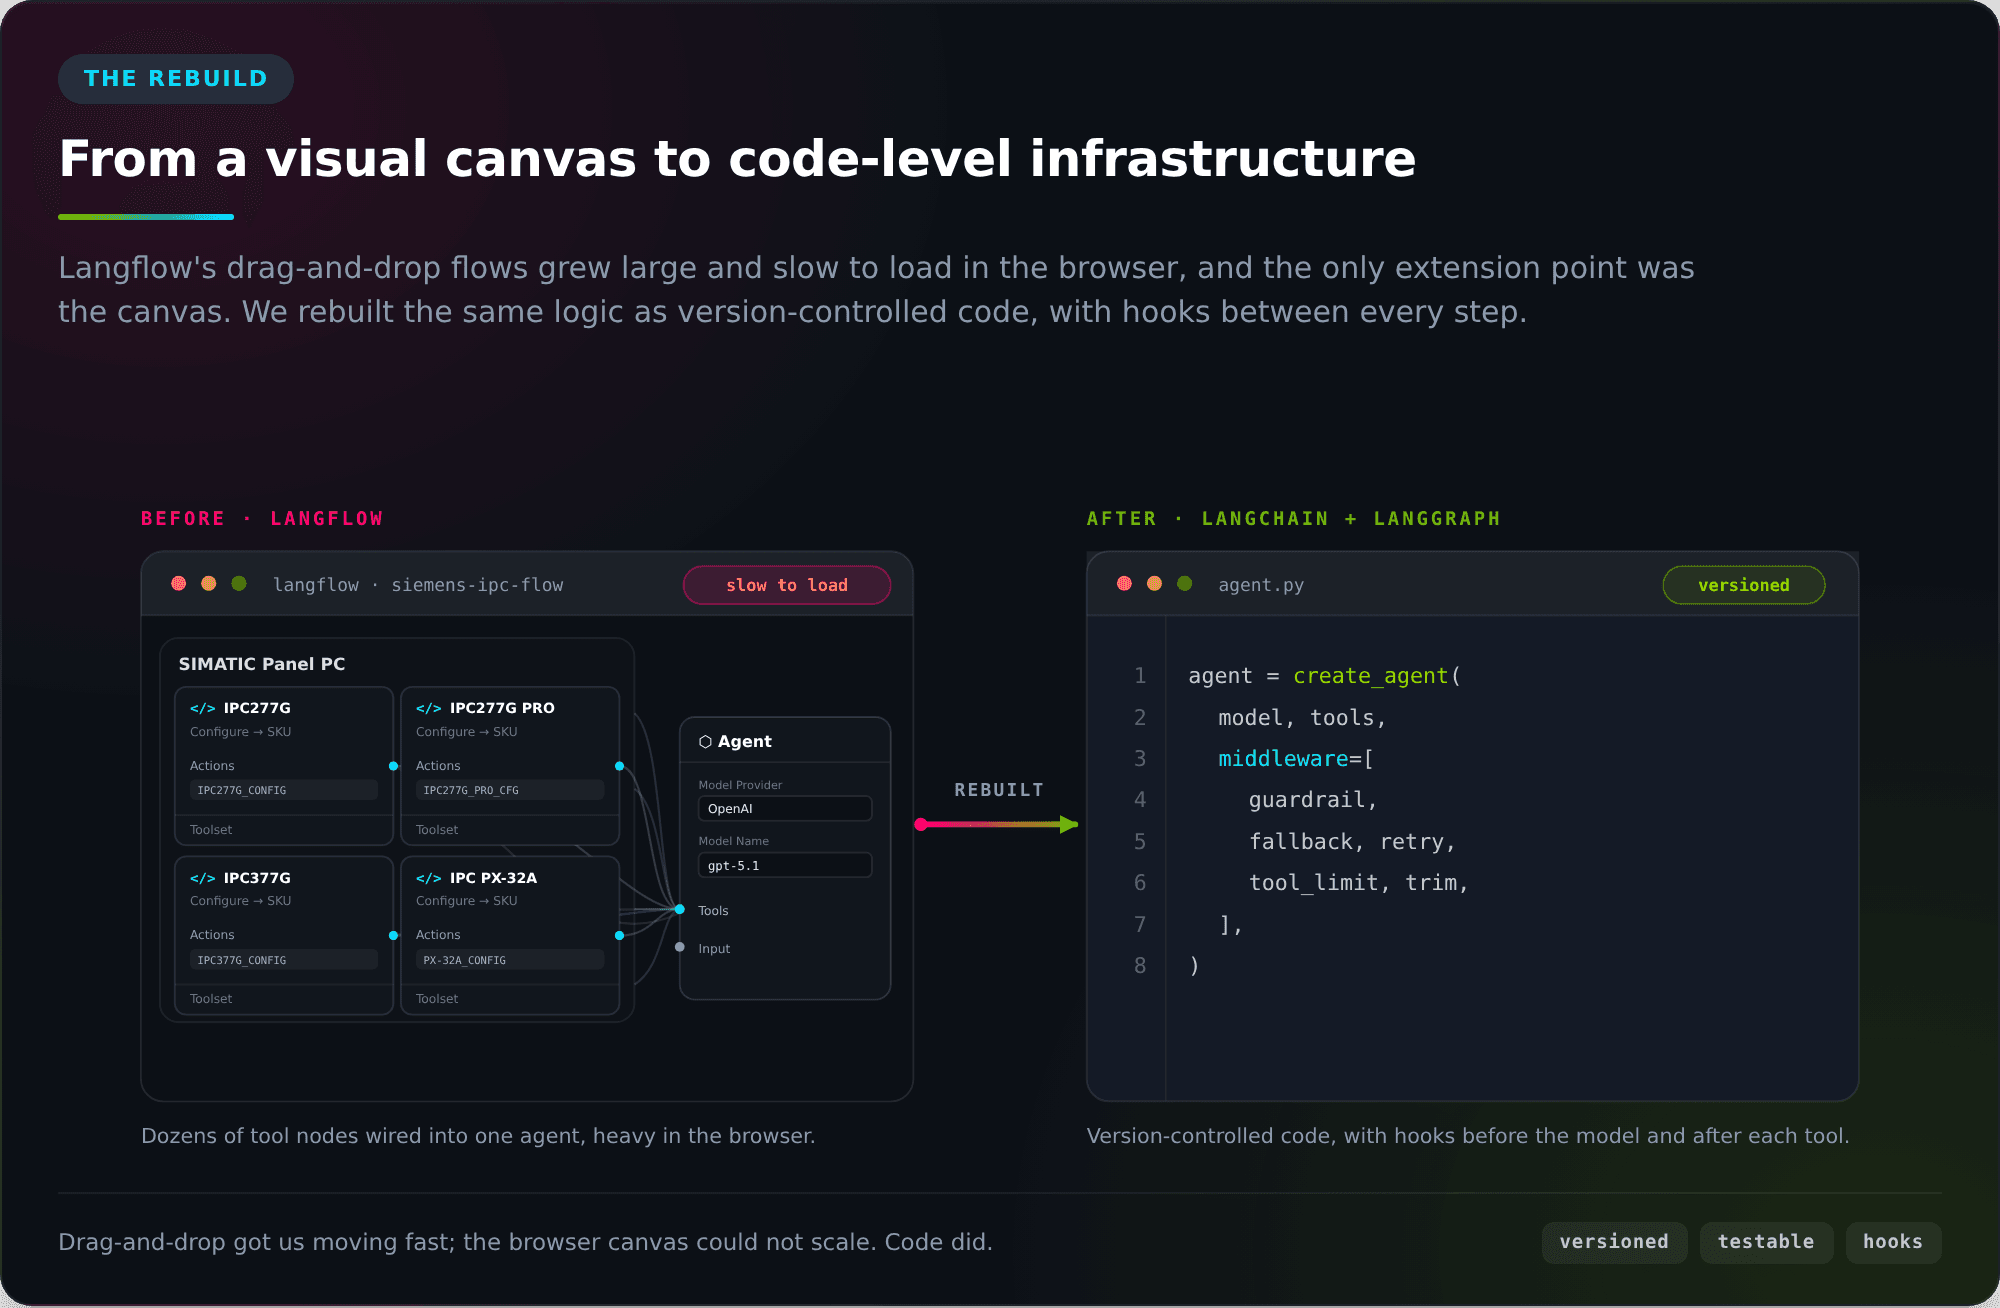Click the testable tag in the footer
2000x1308 pixels.
coord(1766,1242)
